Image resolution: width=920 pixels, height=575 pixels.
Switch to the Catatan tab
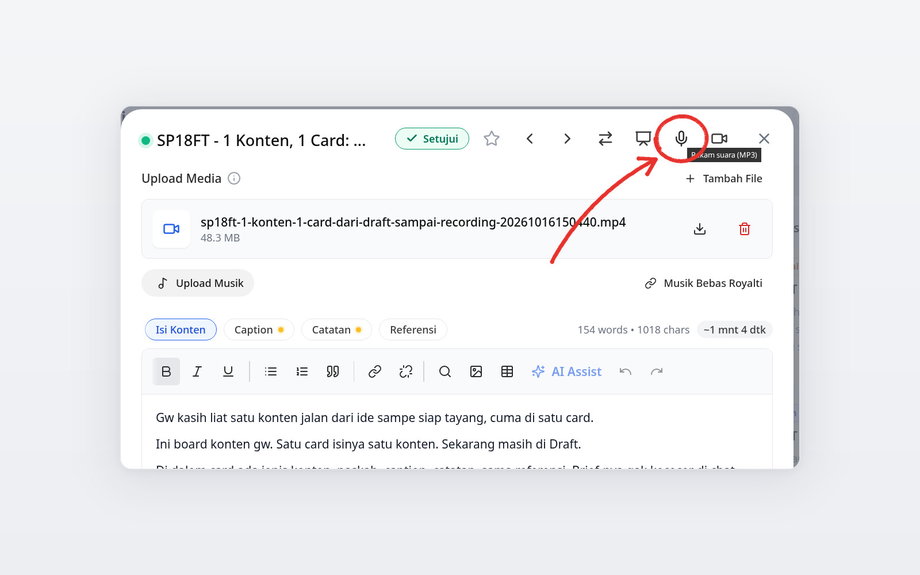pos(336,330)
